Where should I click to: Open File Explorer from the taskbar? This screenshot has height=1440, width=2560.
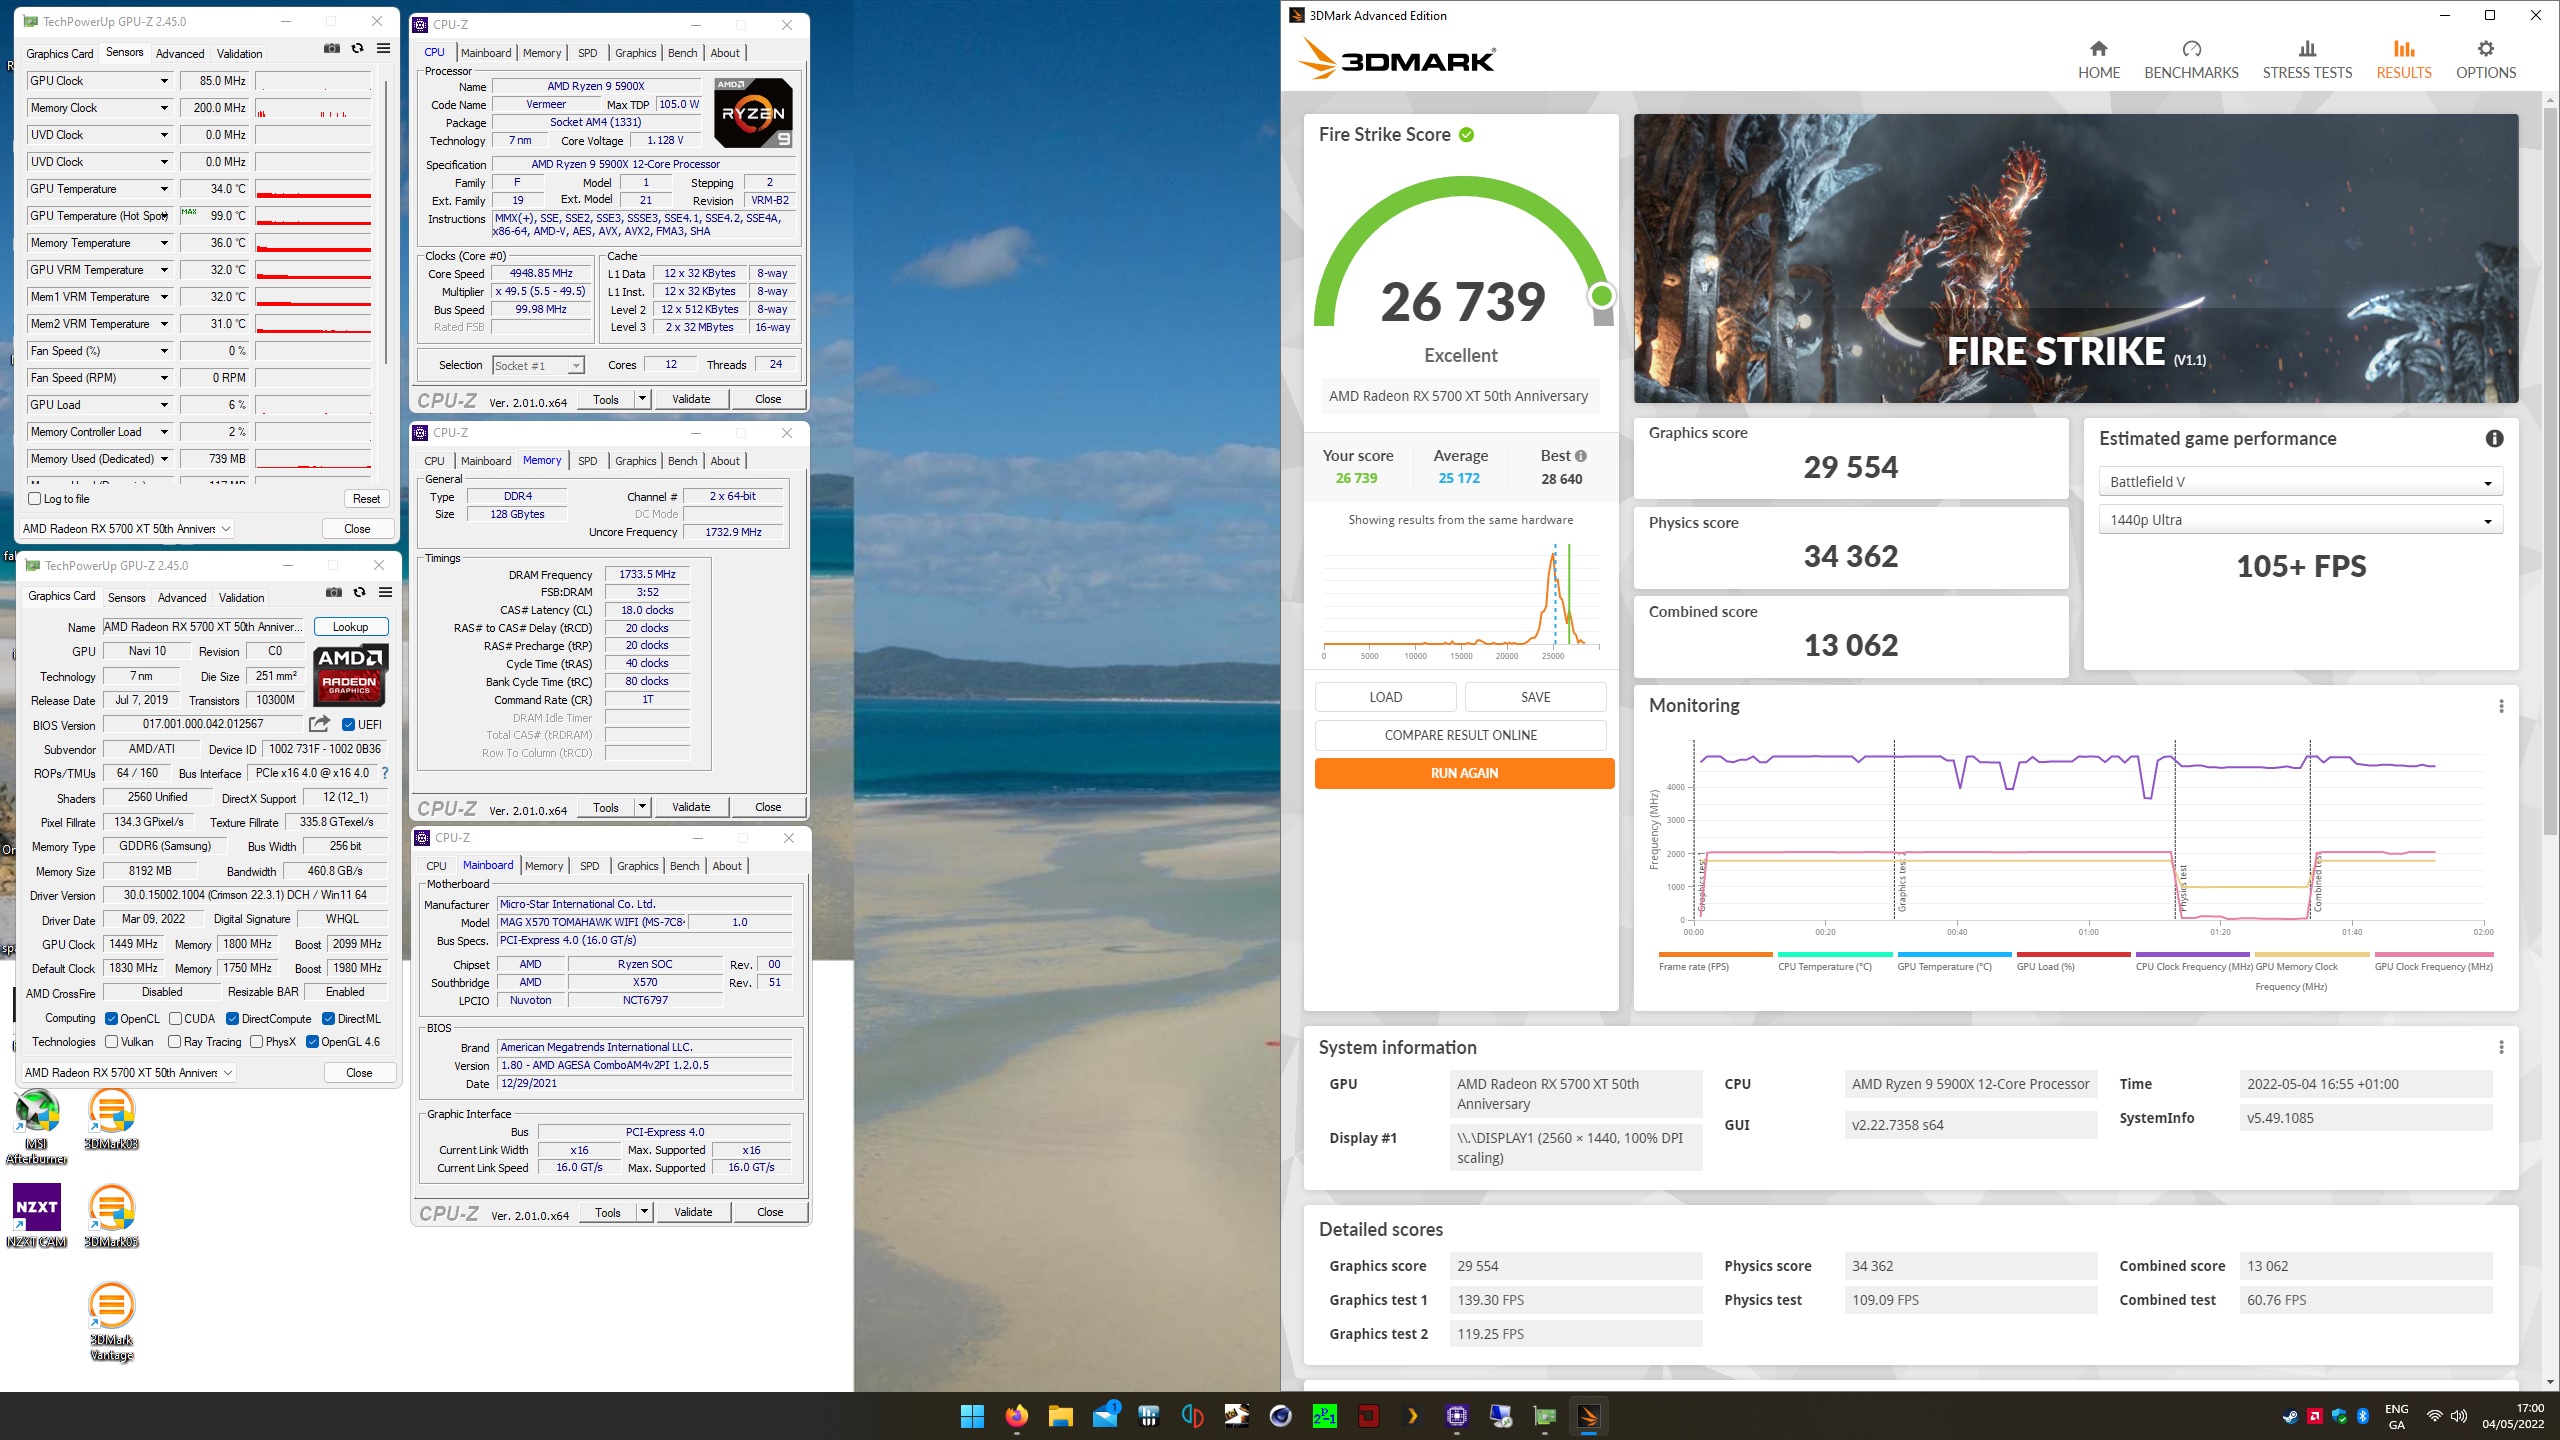pyautogui.click(x=1060, y=1416)
